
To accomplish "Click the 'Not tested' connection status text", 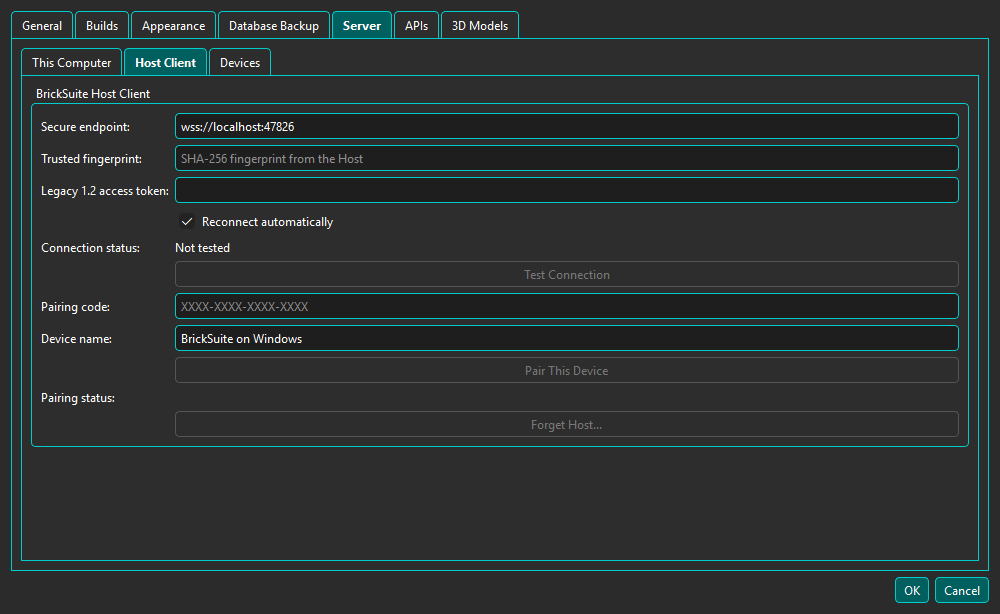I will 202,248.
